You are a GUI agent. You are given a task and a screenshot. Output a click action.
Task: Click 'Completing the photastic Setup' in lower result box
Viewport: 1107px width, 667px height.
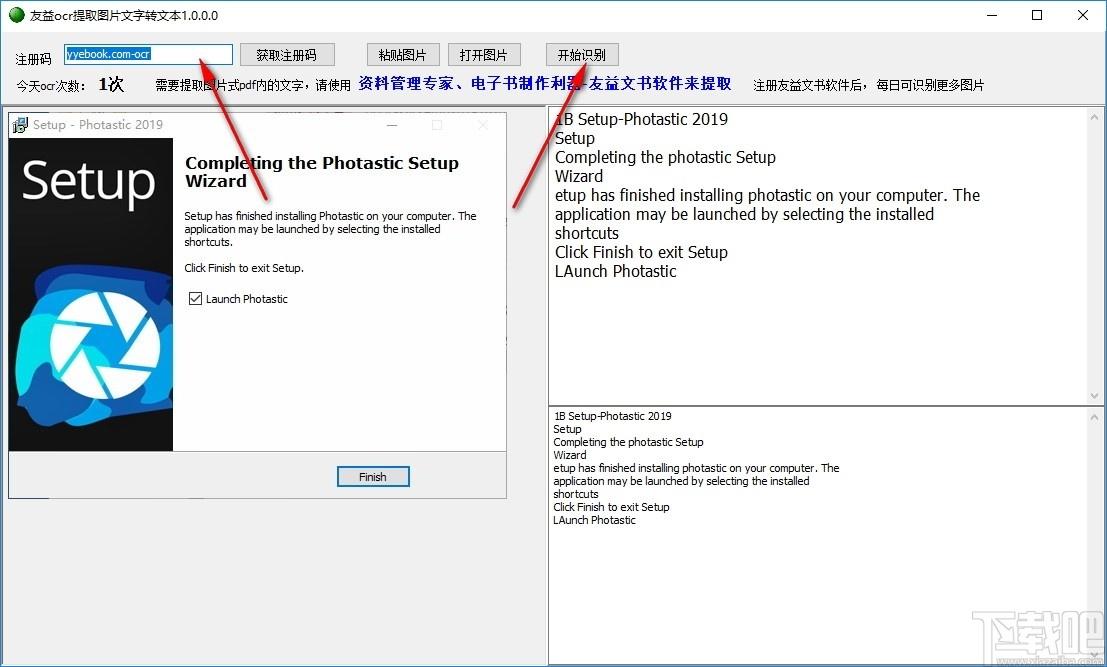(x=628, y=443)
